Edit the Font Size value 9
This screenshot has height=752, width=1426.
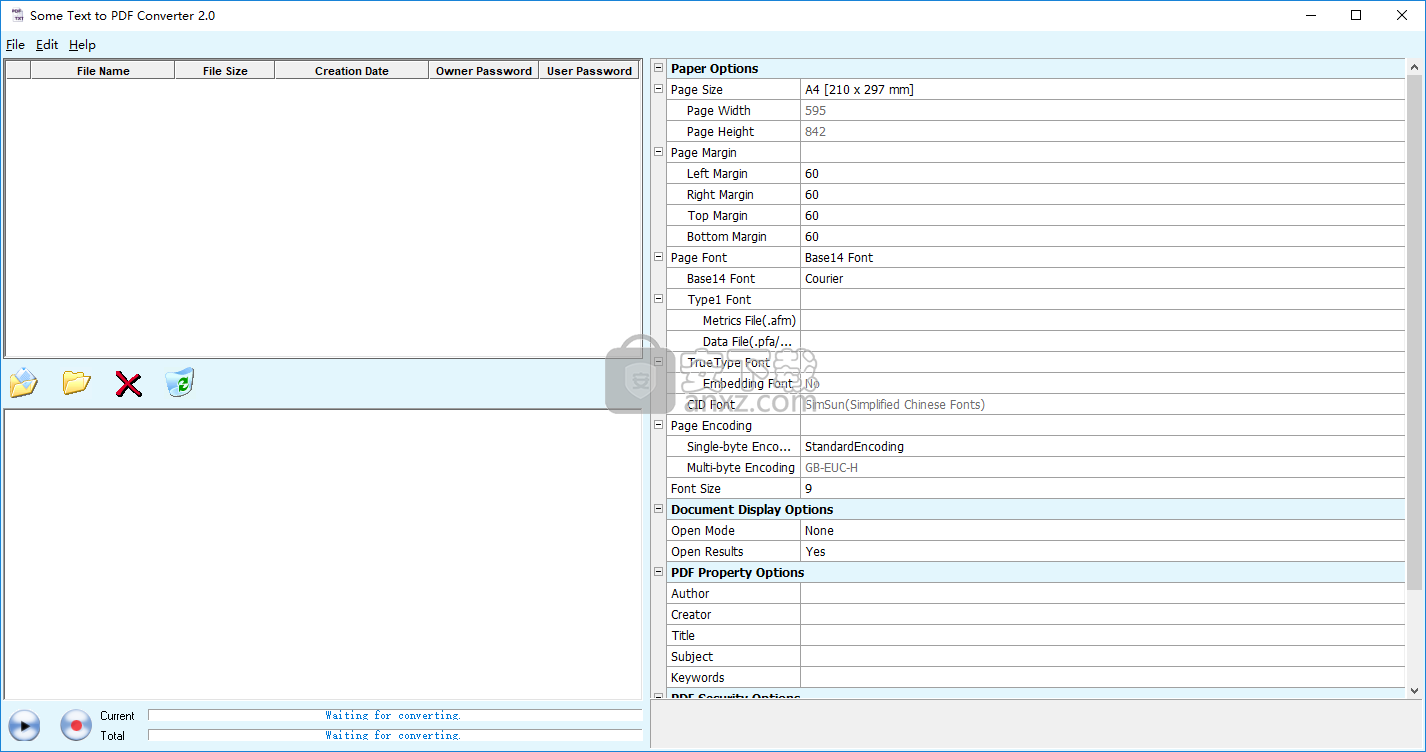pos(1103,488)
